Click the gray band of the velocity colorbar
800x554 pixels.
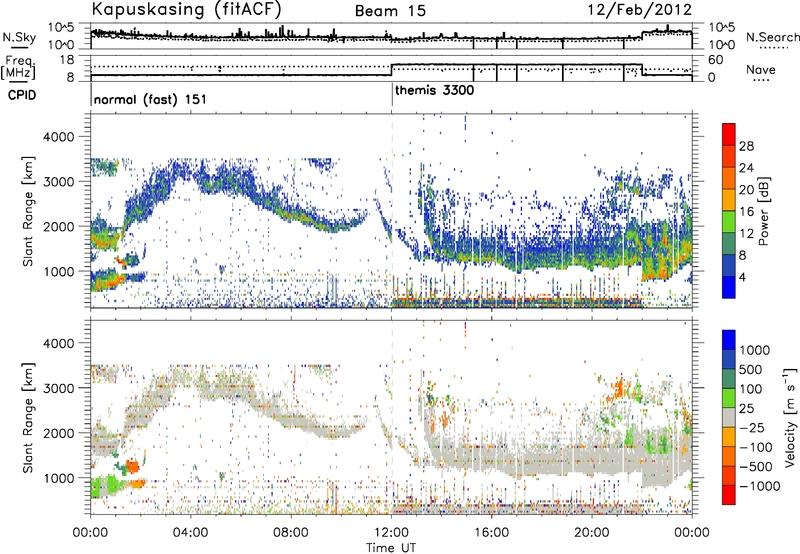729,417
